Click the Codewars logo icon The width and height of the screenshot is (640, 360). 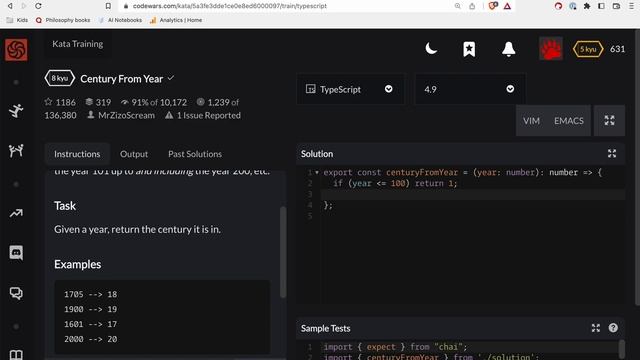[x=16, y=49]
